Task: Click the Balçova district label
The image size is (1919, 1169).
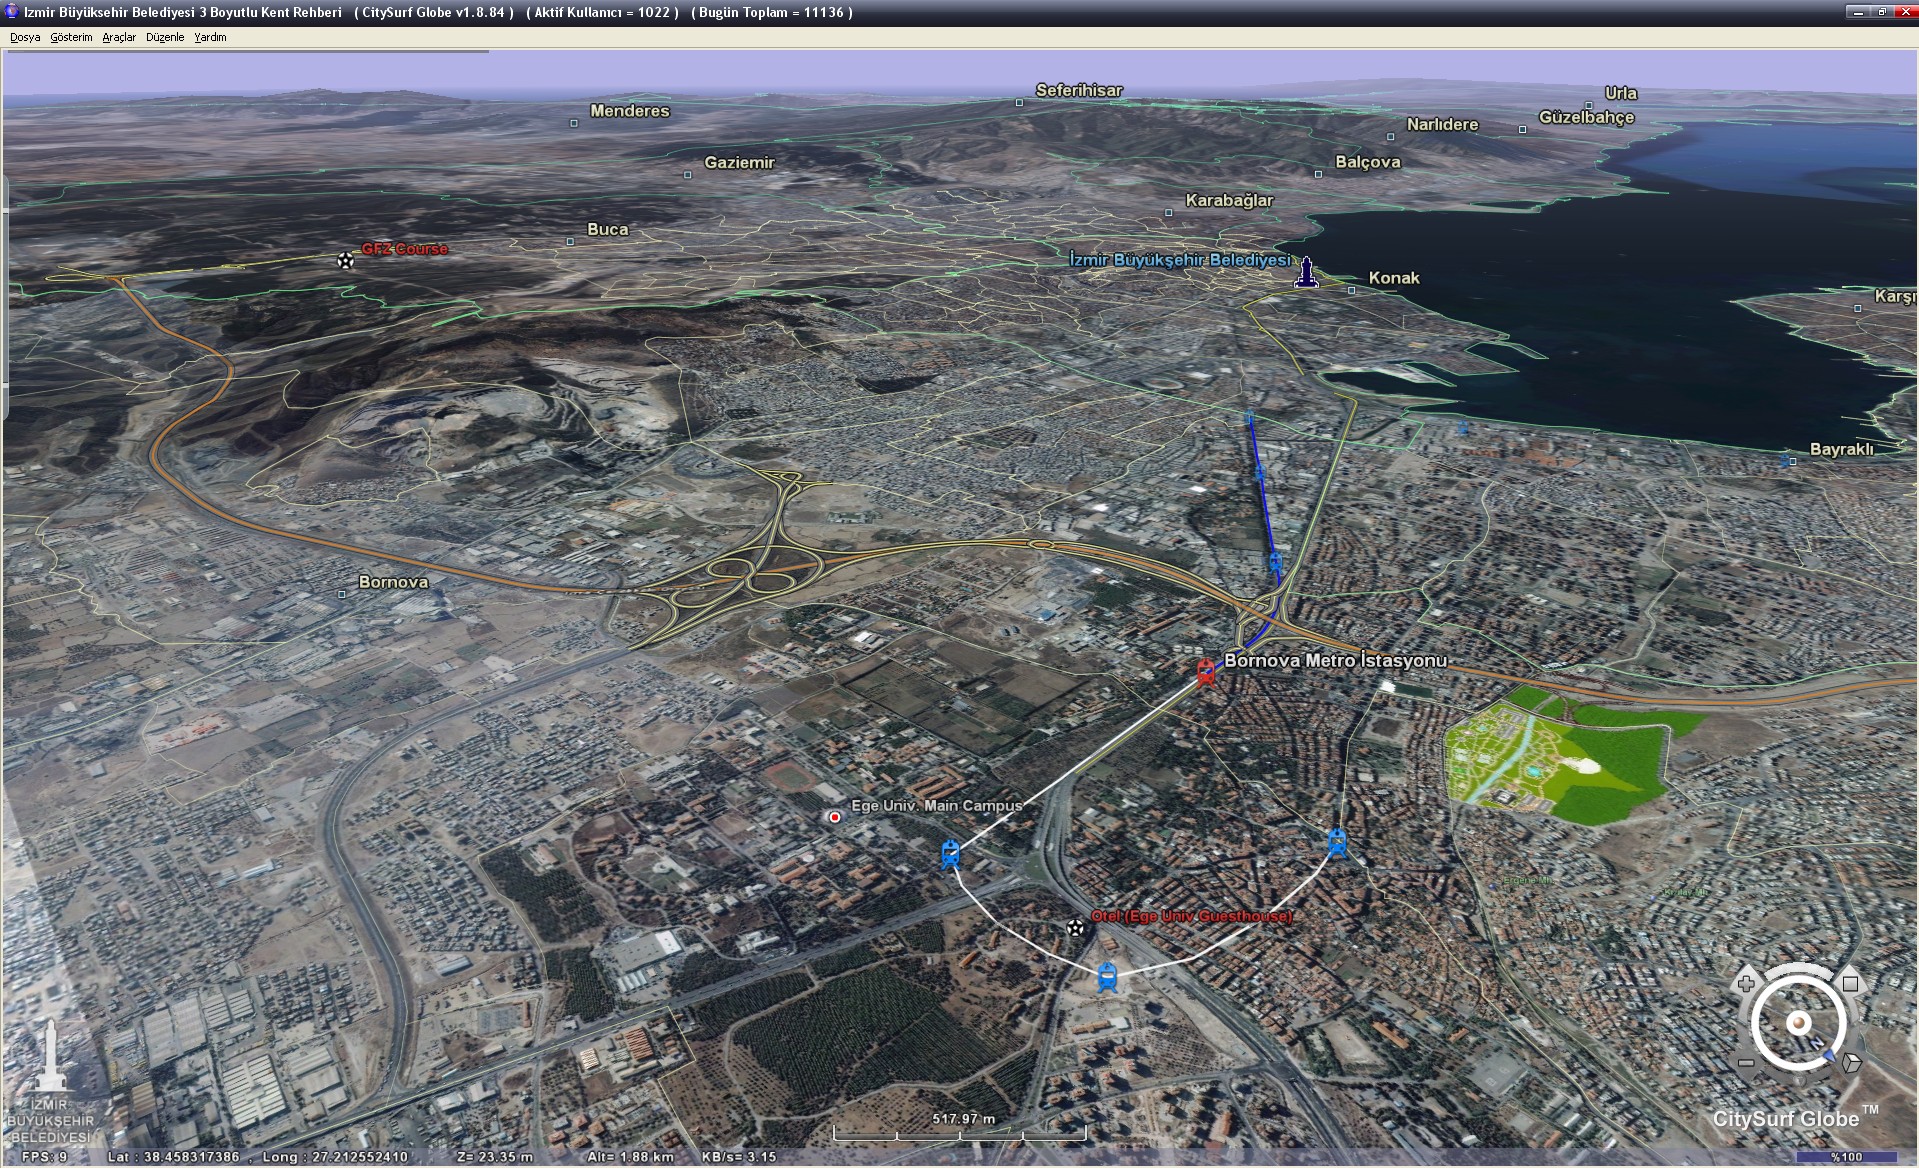Action: [x=1367, y=162]
